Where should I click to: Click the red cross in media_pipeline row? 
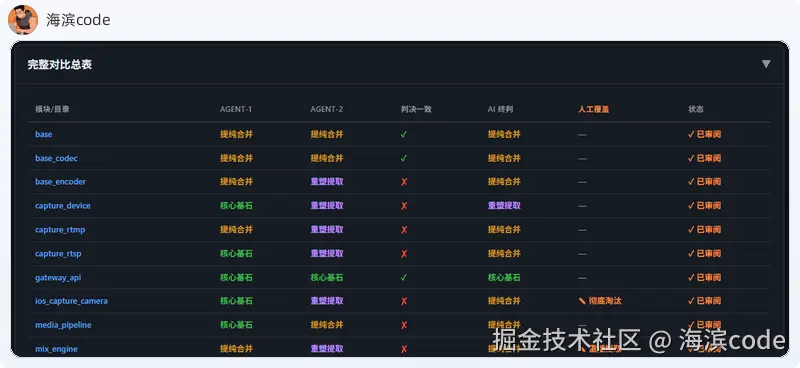[404, 325]
